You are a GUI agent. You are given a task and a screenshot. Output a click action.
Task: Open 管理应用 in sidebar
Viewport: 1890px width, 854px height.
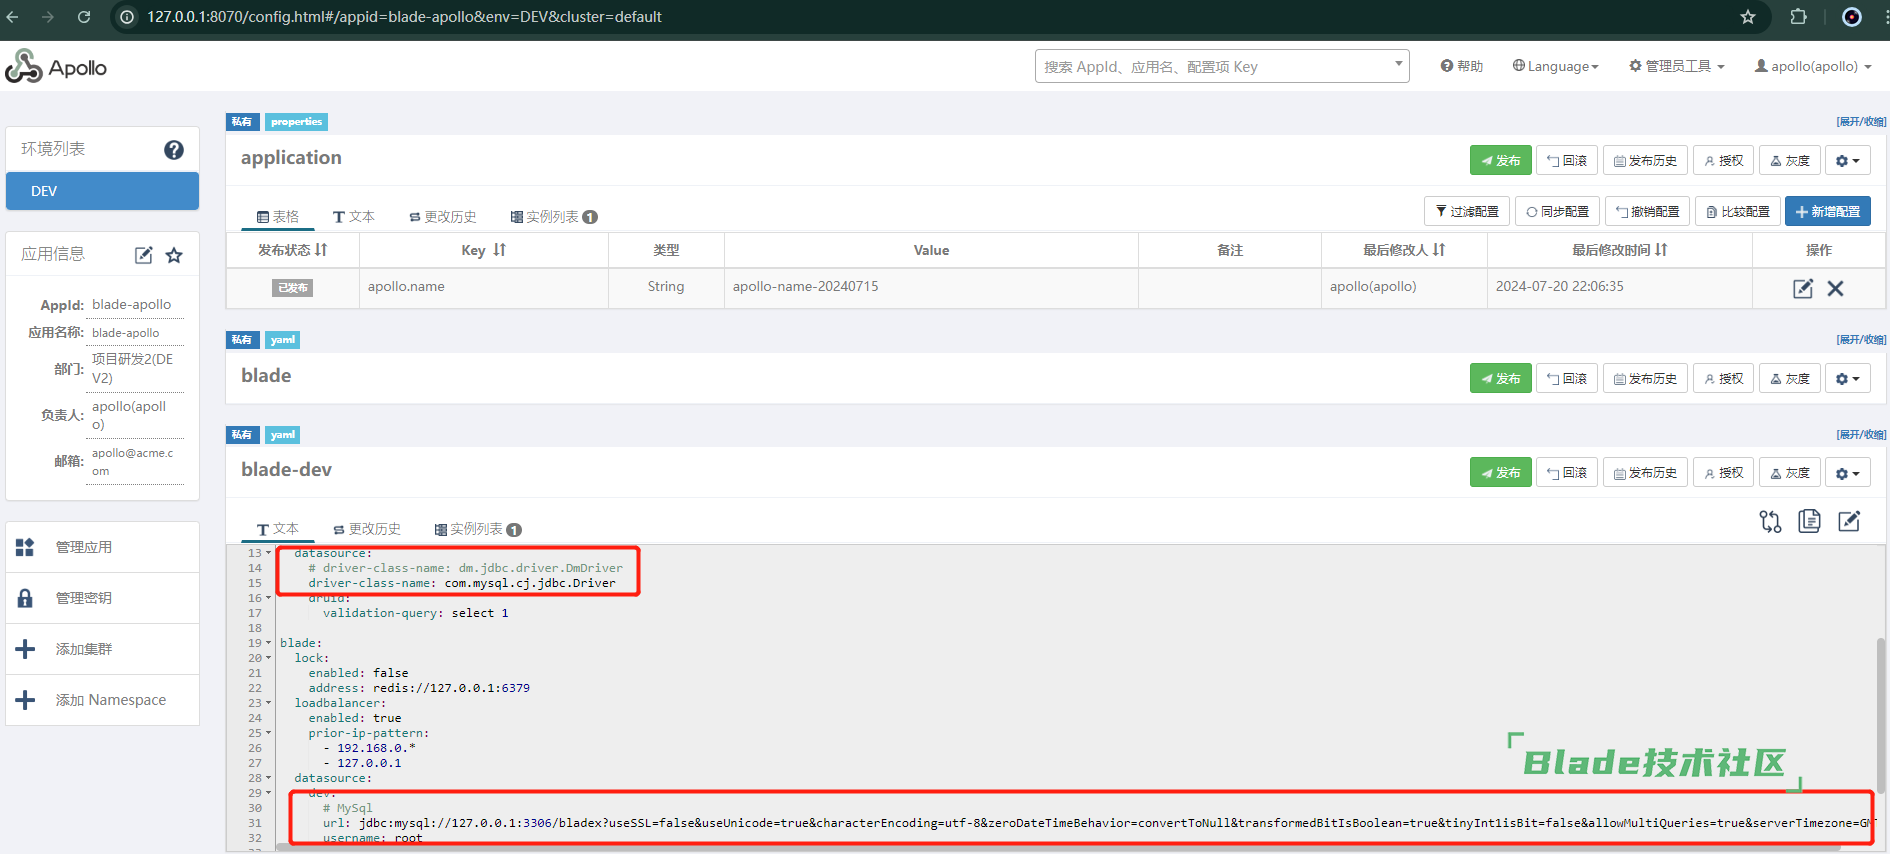point(102,547)
